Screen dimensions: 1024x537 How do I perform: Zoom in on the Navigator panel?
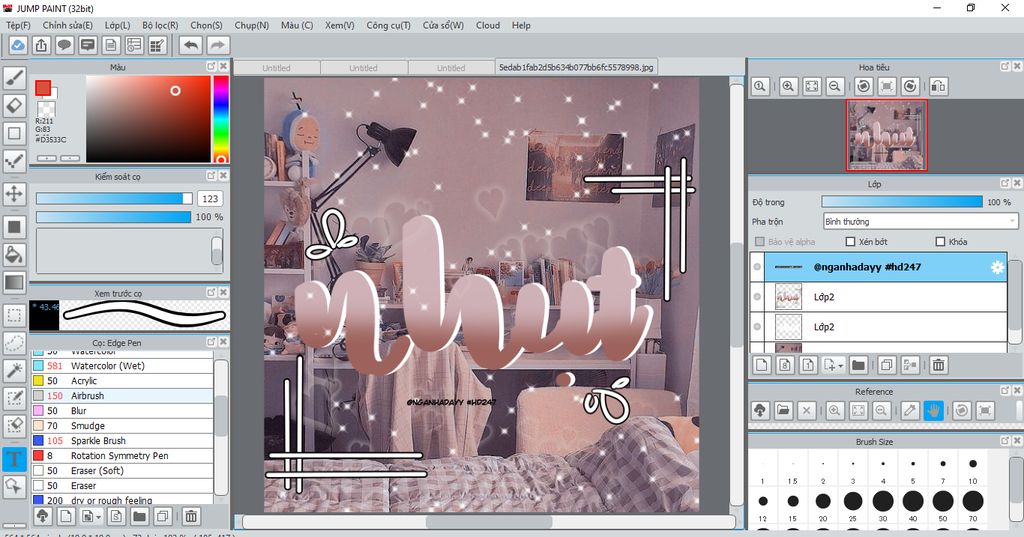coord(788,86)
